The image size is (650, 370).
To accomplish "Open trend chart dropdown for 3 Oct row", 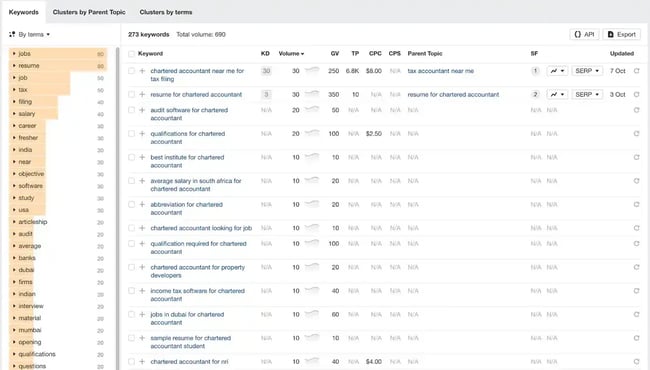I will pos(557,94).
